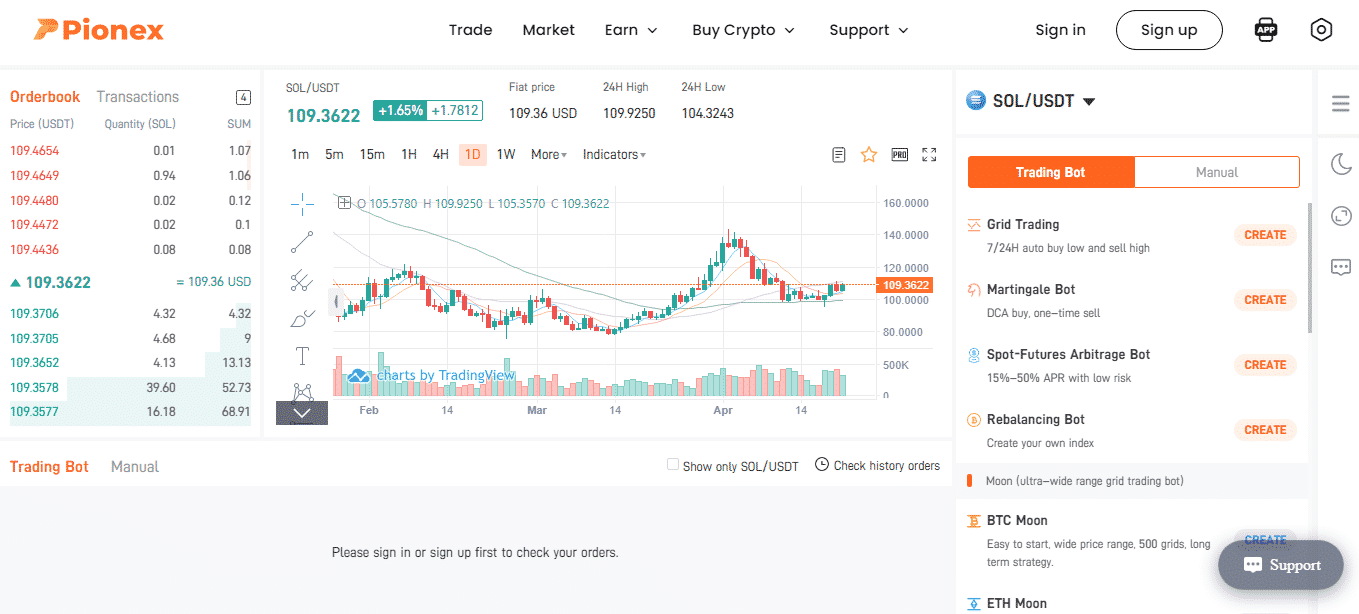Choose the brush drawing tool

(x=302, y=318)
